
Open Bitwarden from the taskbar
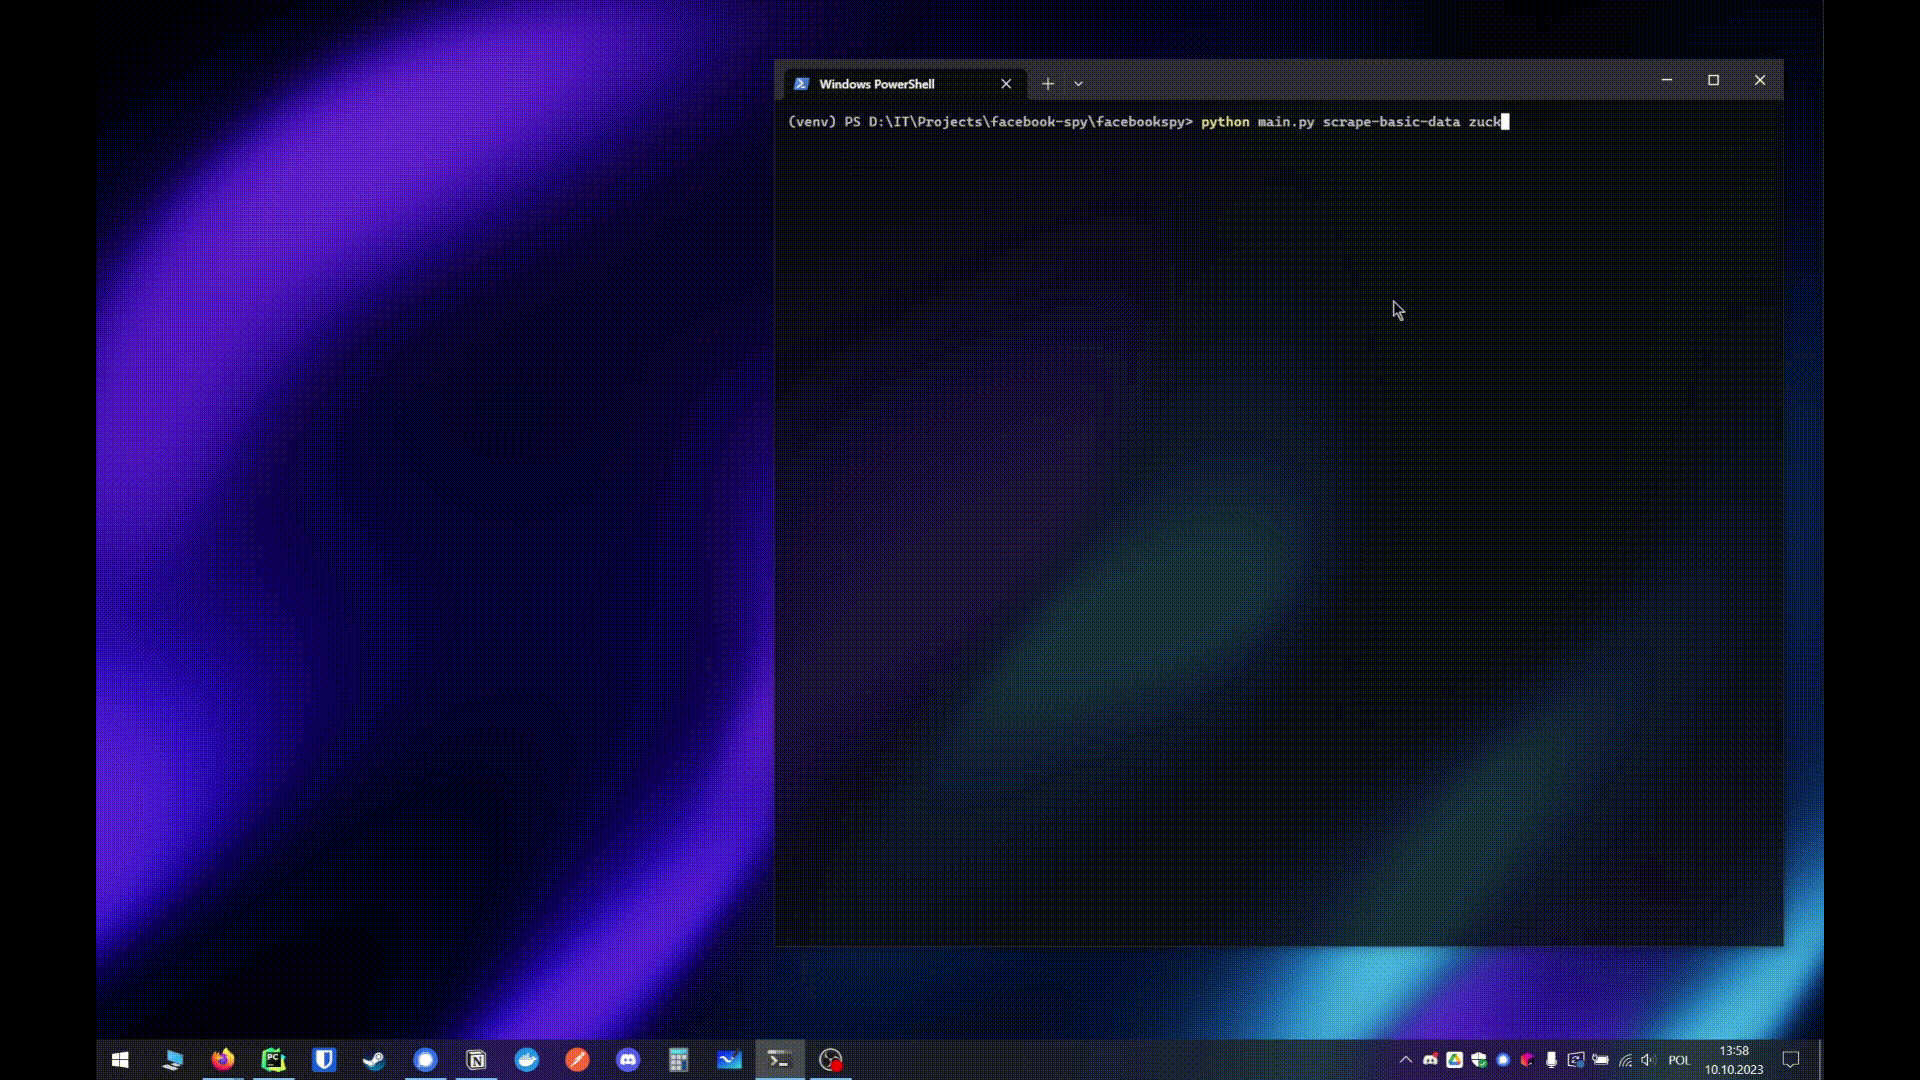[324, 1060]
